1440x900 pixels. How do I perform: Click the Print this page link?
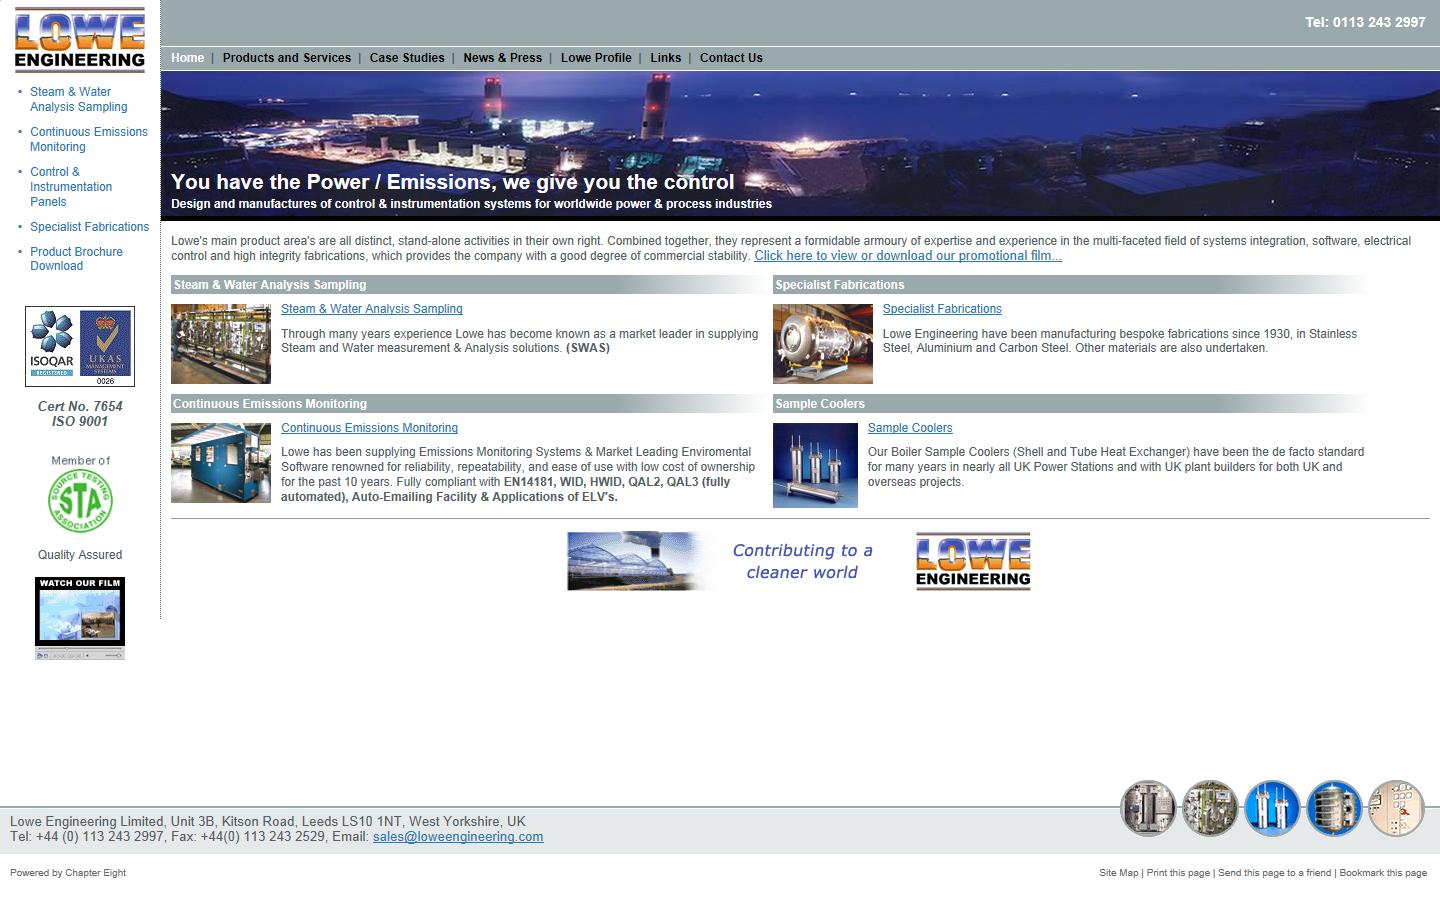tap(1178, 873)
